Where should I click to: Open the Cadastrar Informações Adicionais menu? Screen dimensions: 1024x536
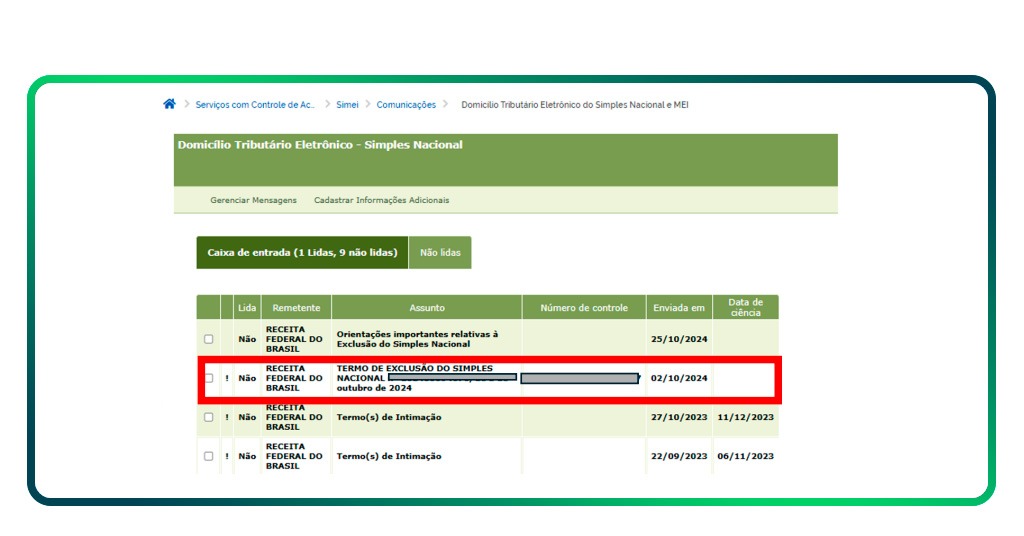(x=381, y=200)
